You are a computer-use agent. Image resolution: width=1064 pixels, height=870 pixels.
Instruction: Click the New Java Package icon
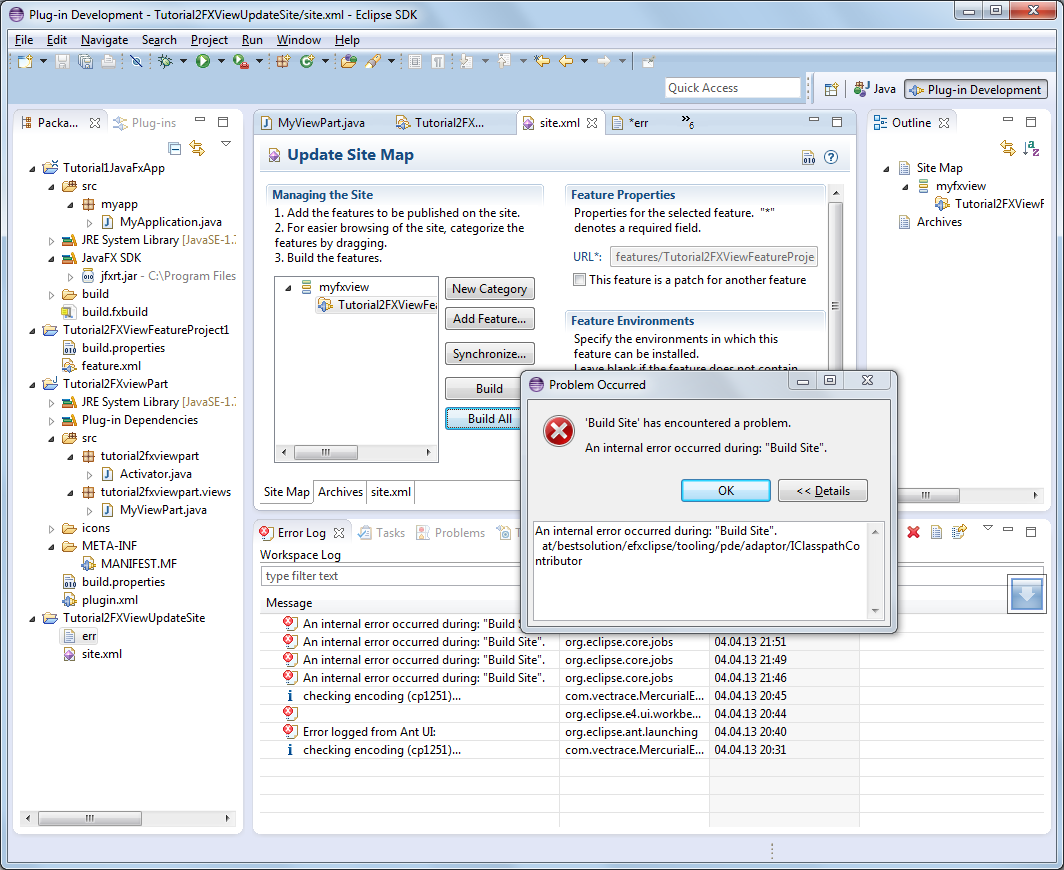283,62
